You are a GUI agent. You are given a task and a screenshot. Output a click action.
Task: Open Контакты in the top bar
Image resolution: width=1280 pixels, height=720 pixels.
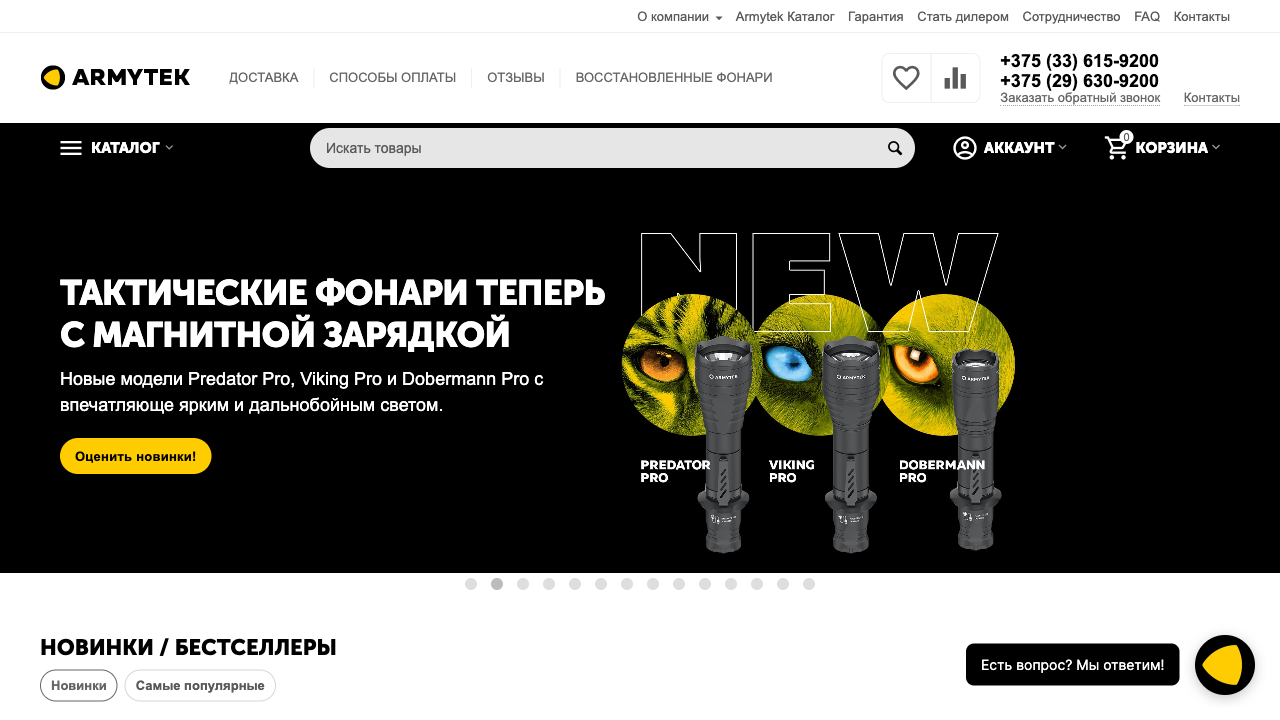tap(1202, 17)
